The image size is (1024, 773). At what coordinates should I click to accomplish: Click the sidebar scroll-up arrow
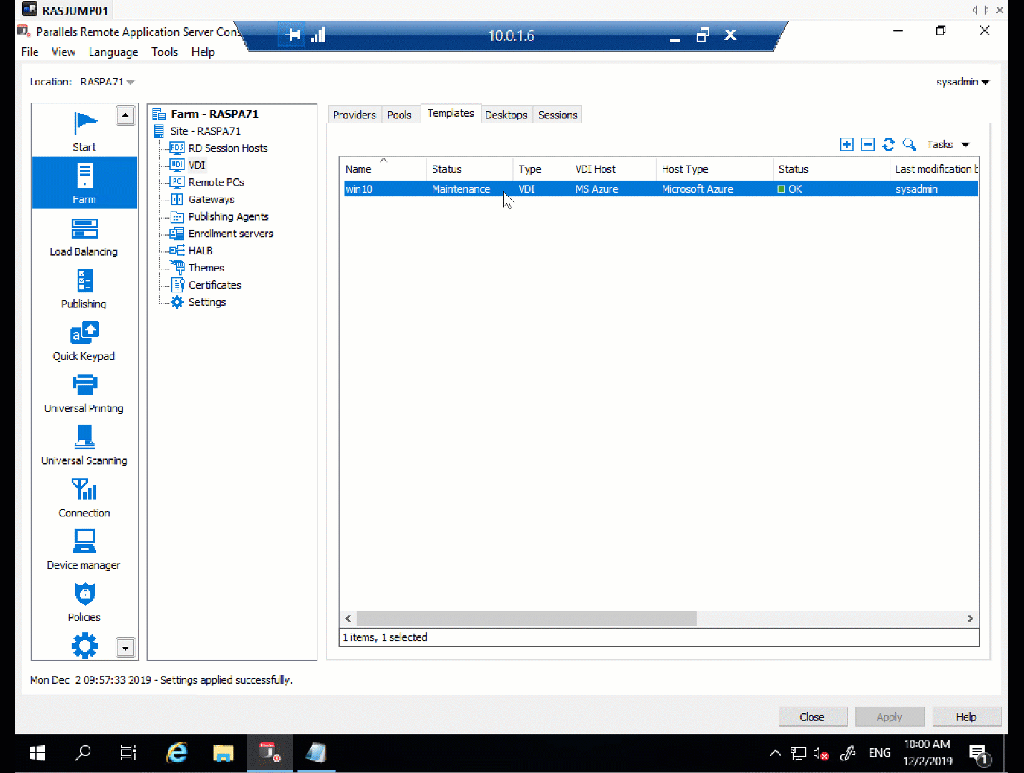coord(125,116)
